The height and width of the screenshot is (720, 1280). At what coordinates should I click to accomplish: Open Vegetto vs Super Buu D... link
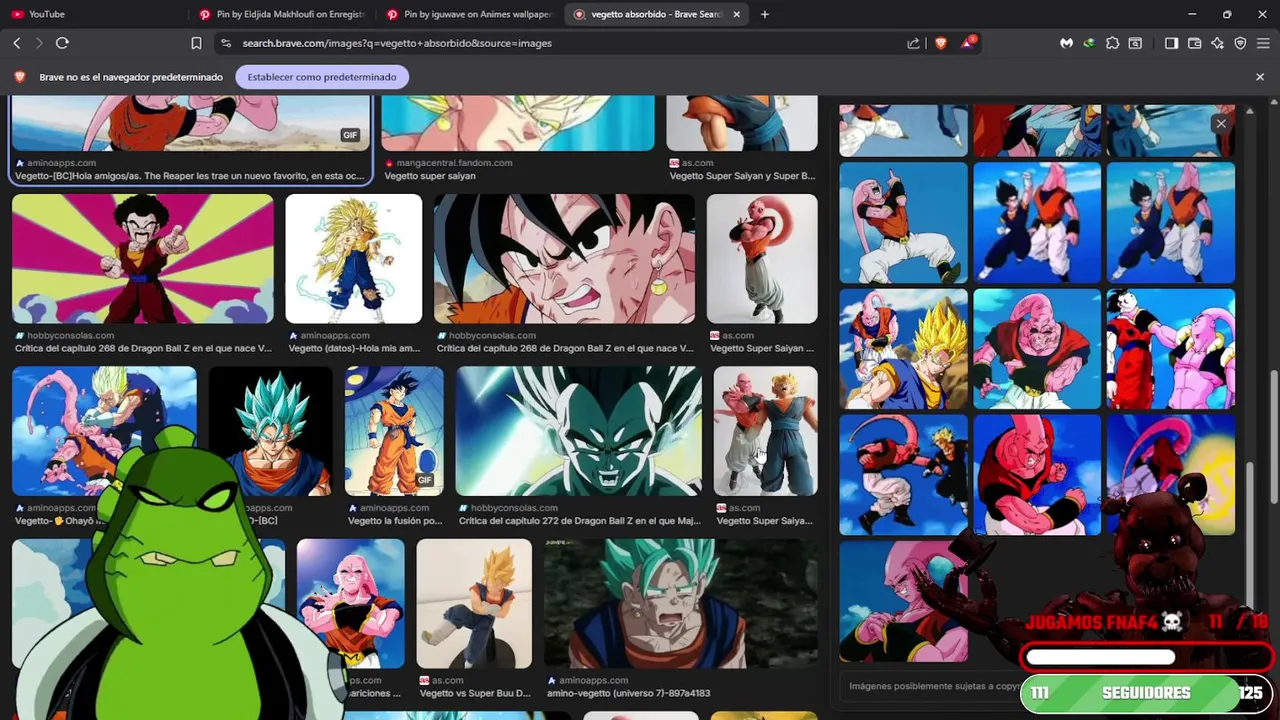pyautogui.click(x=475, y=693)
